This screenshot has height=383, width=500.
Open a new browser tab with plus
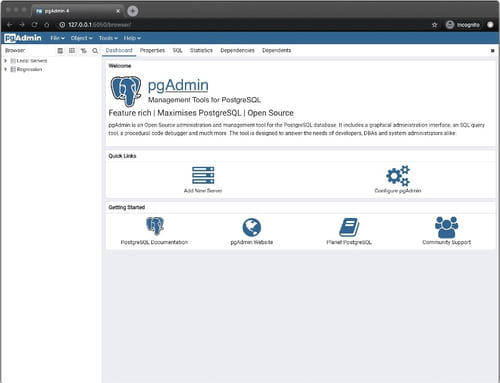pos(132,11)
